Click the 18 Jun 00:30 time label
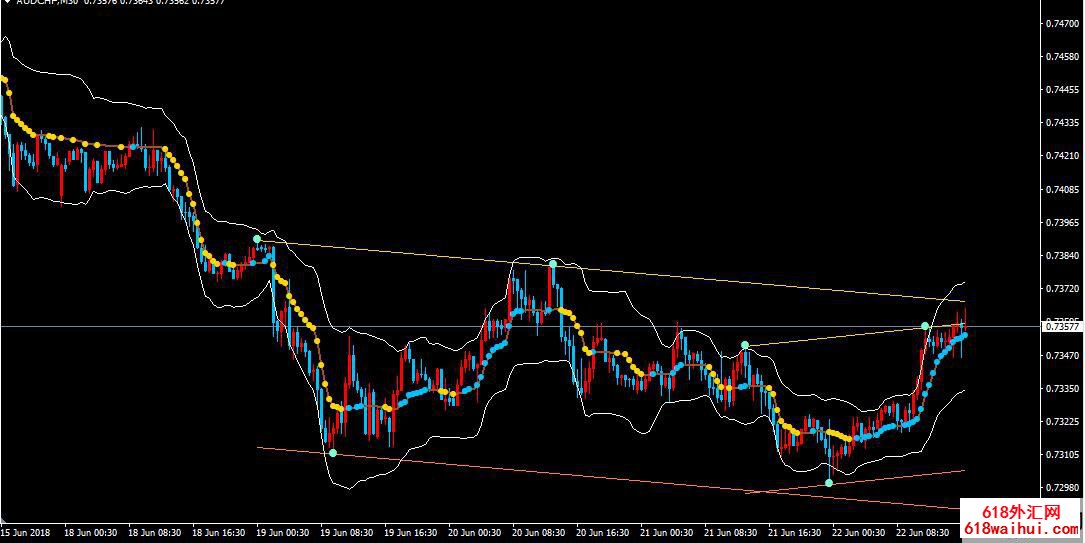 point(91,533)
